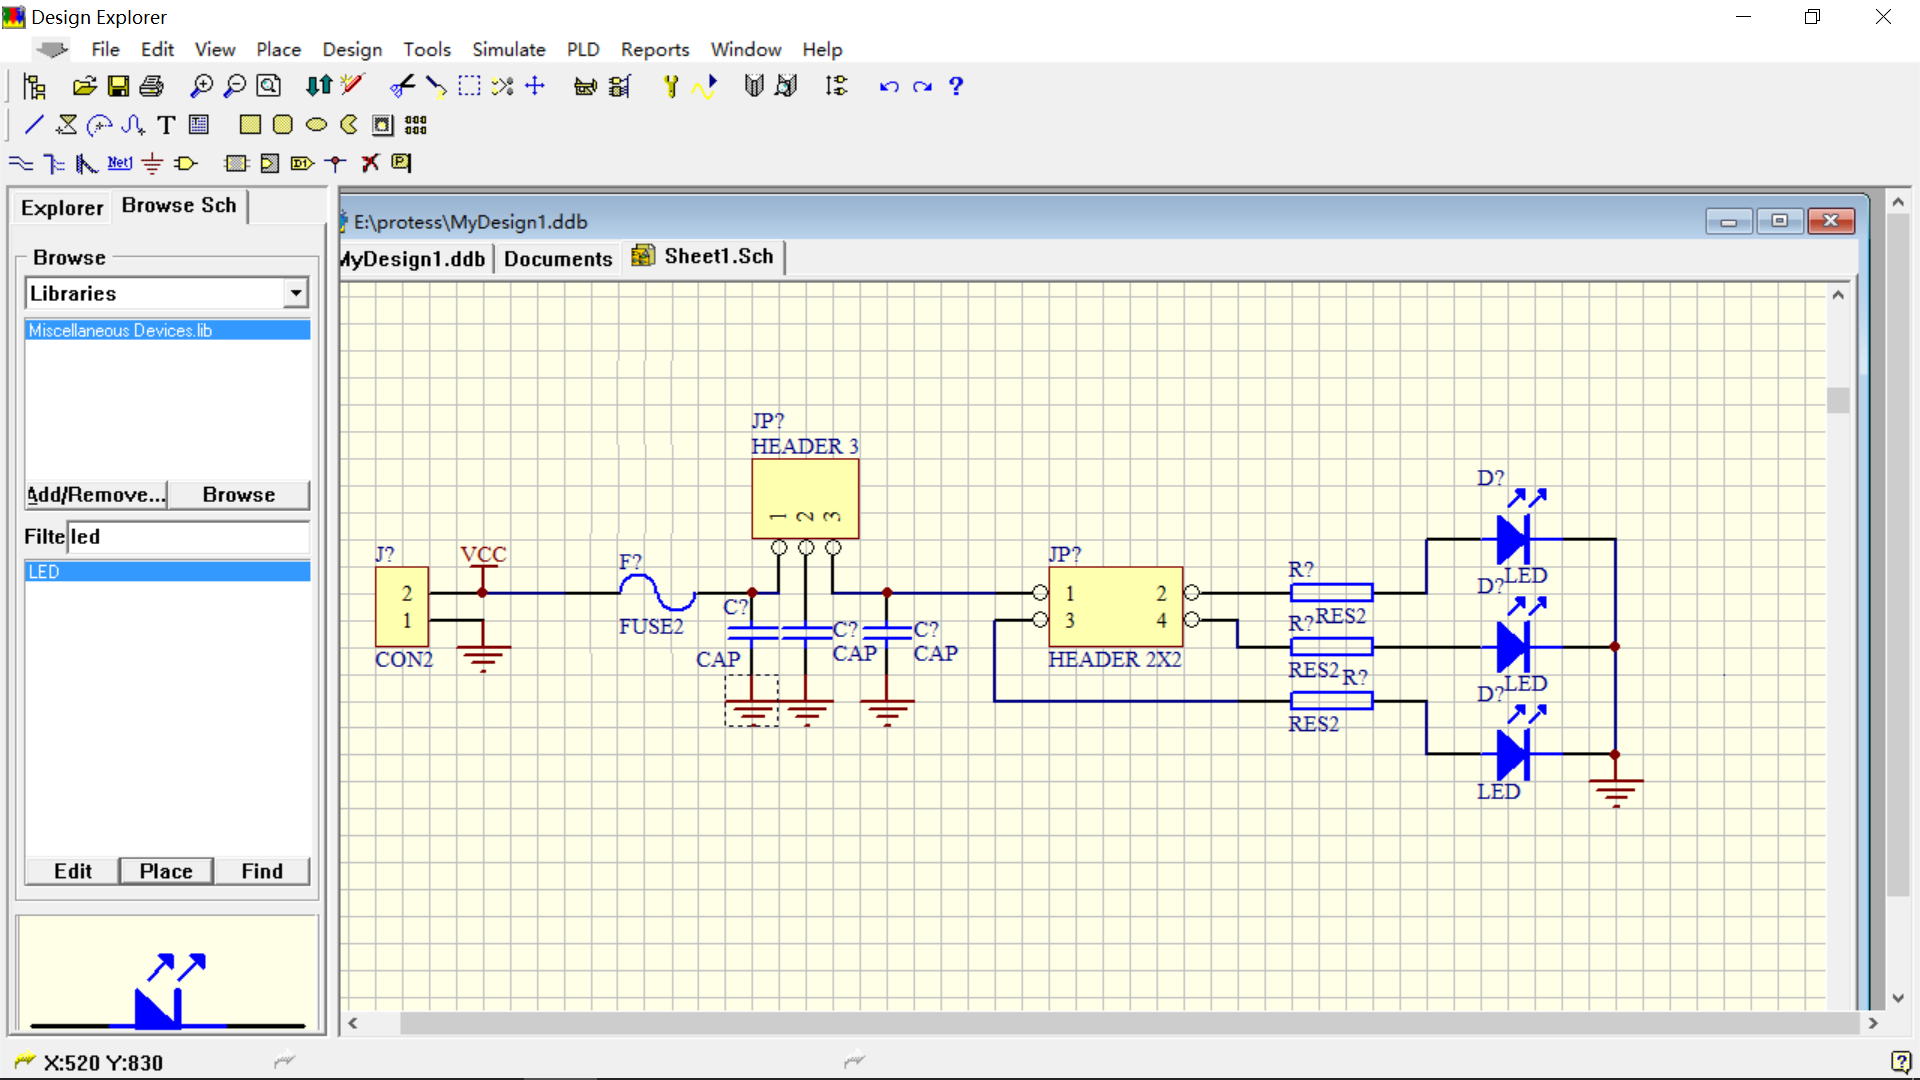Click the Add/Remove libraries button
This screenshot has width=1920, height=1080.
click(x=94, y=493)
